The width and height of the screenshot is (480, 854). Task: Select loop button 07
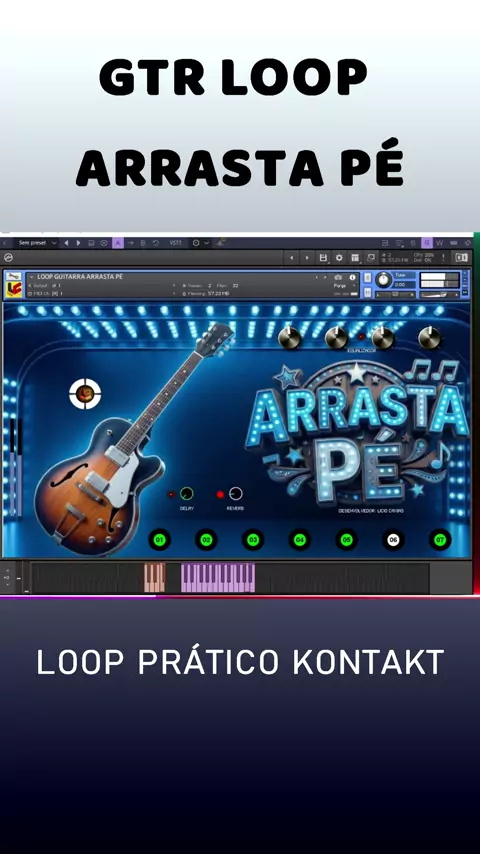point(440,540)
